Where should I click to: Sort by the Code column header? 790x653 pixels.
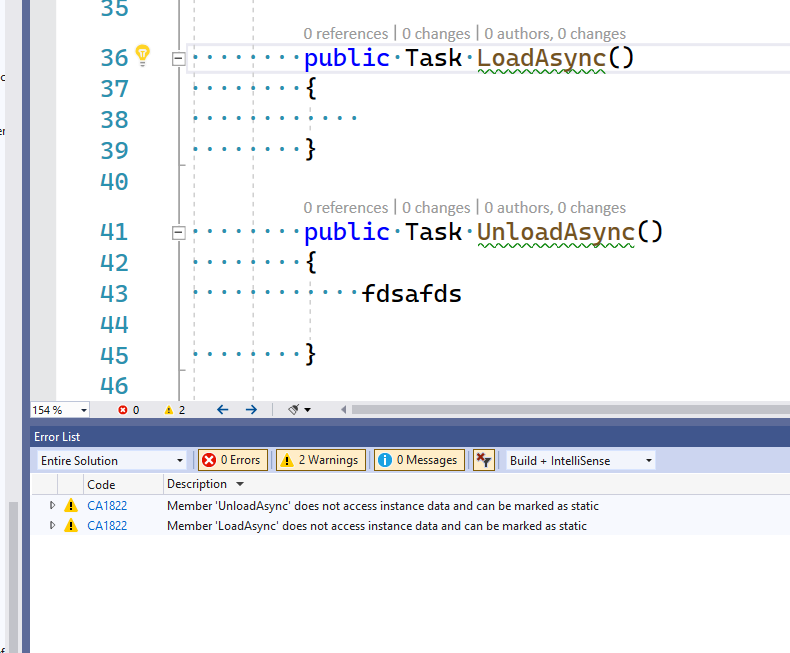(101, 485)
